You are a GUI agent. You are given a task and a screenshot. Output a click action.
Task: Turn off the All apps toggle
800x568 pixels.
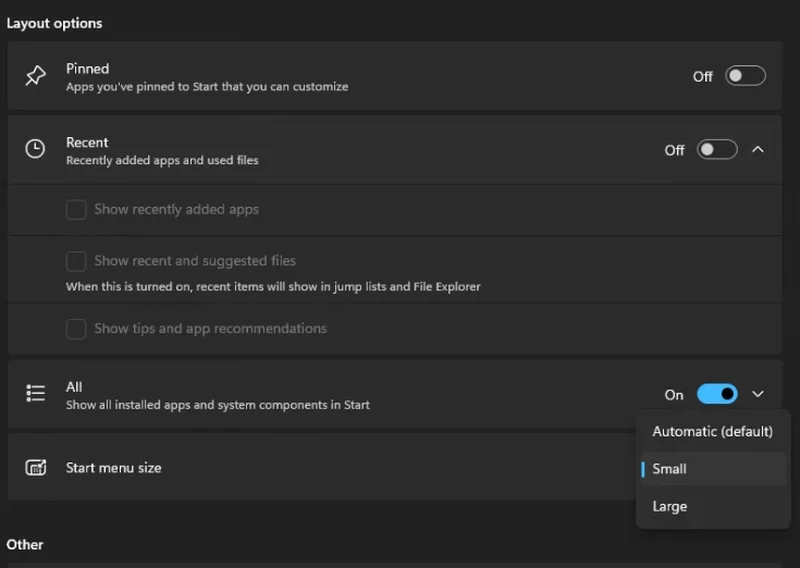click(x=717, y=394)
